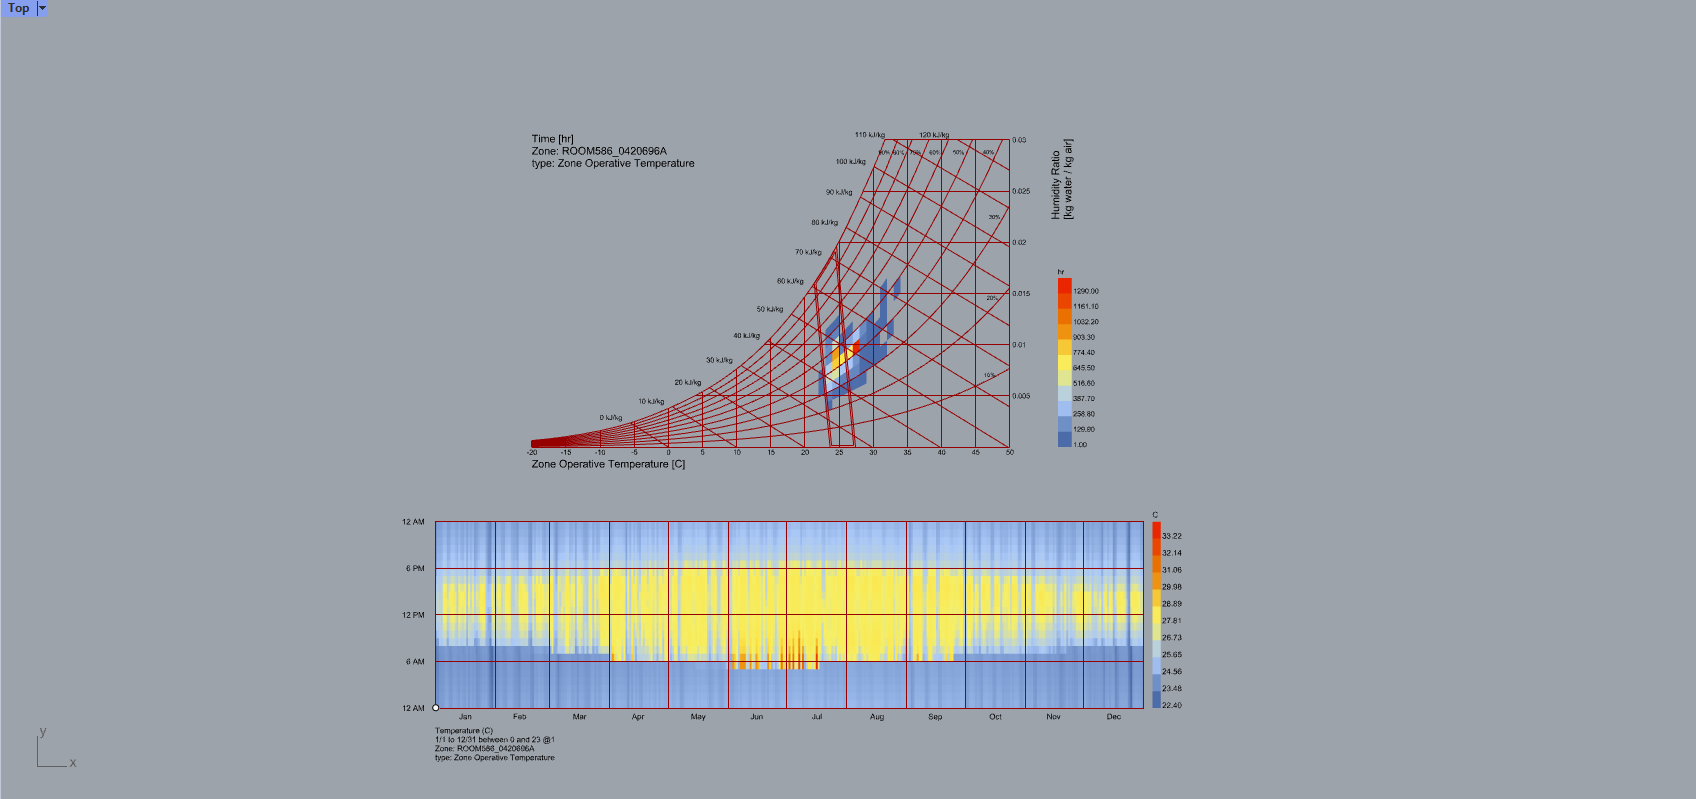Image resolution: width=1696 pixels, height=799 pixels.
Task: Select the '25' temperature axis tick label
Action: (839, 453)
